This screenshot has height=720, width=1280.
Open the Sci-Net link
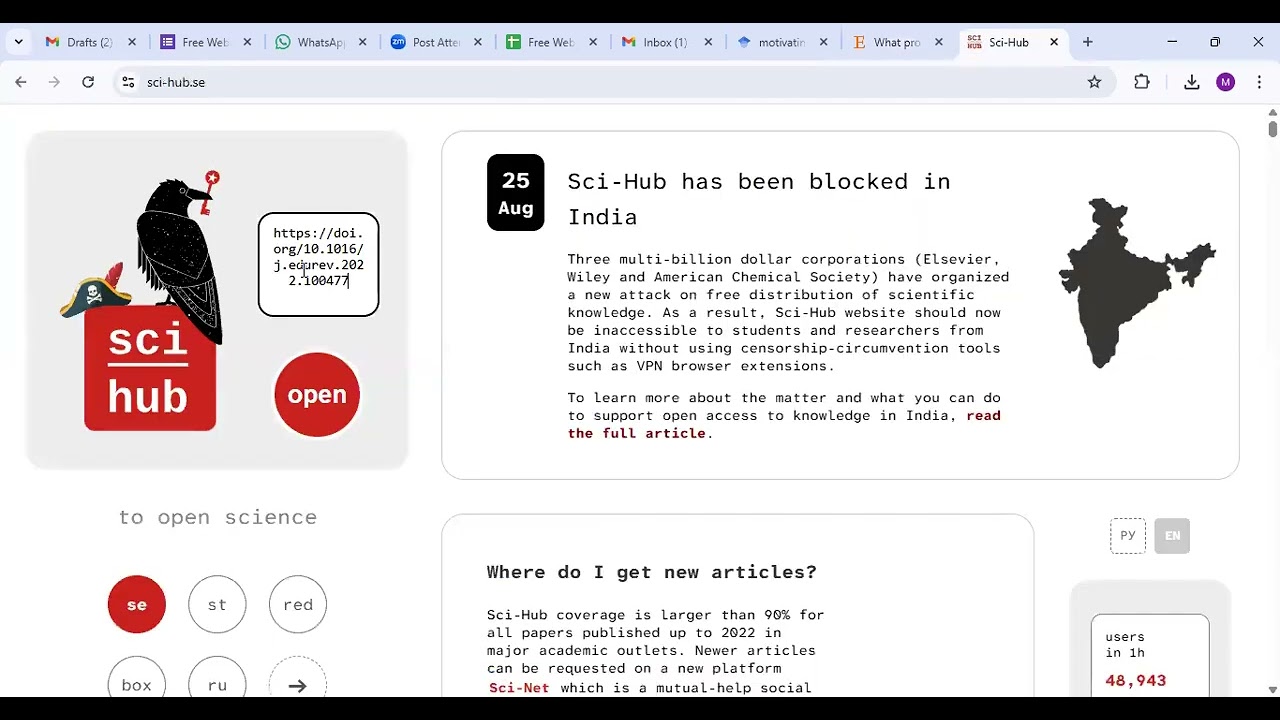[x=519, y=688]
